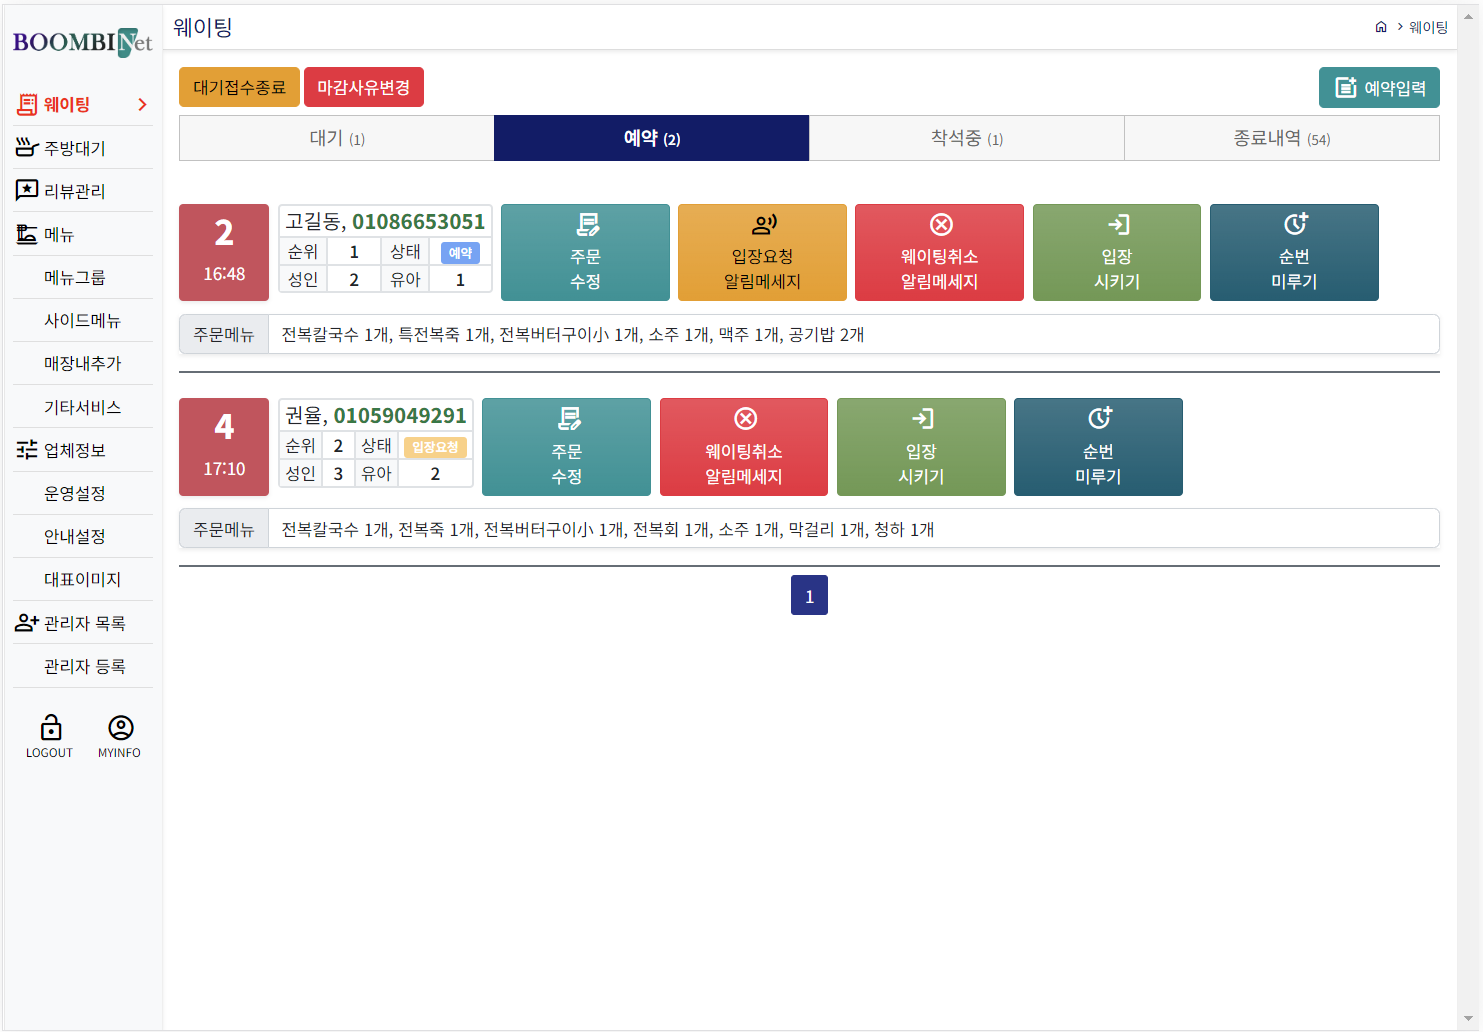Edit order for 고길동 reservation
1483x1032 pixels.
[585, 253]
